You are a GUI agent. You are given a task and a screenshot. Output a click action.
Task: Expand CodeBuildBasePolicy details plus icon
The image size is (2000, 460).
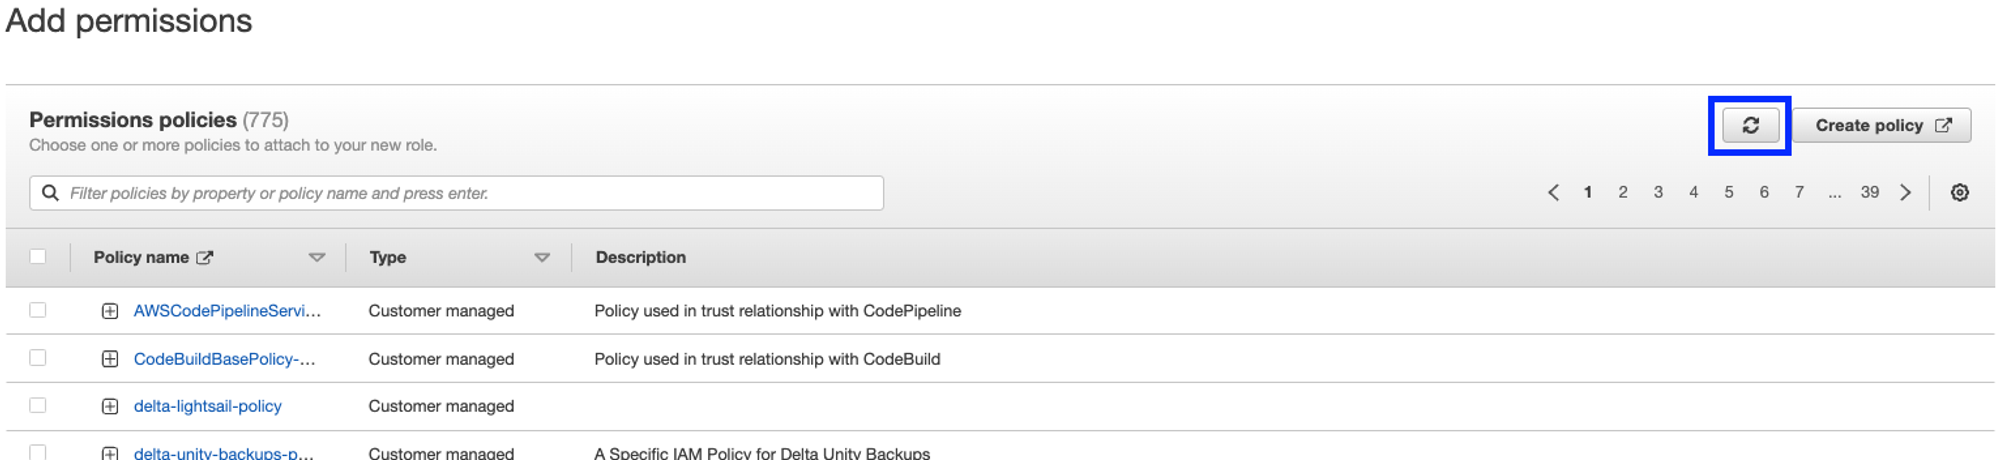pos(110,359)
